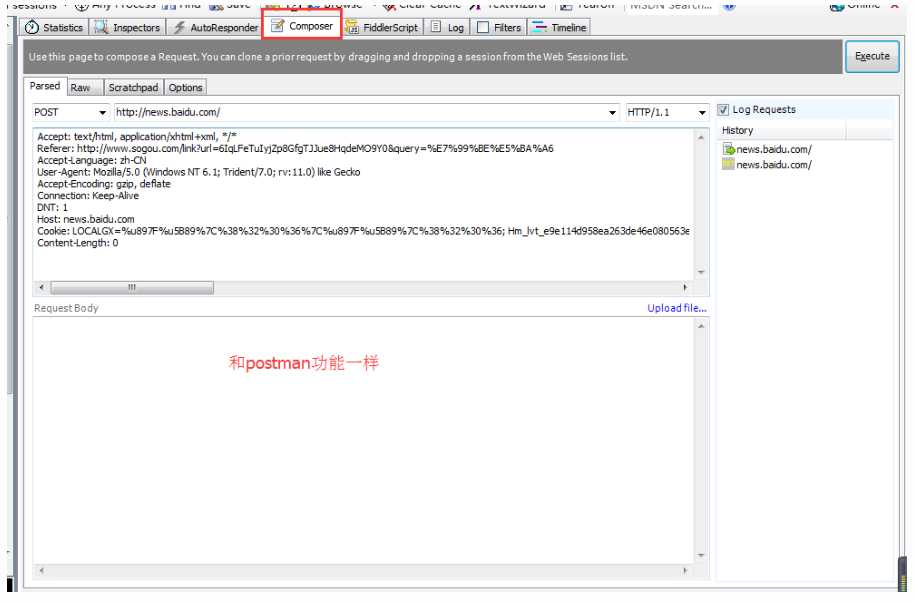The image size is (915, 602).
Task: Click headers box scroll-down arrow
Action: 701,272
